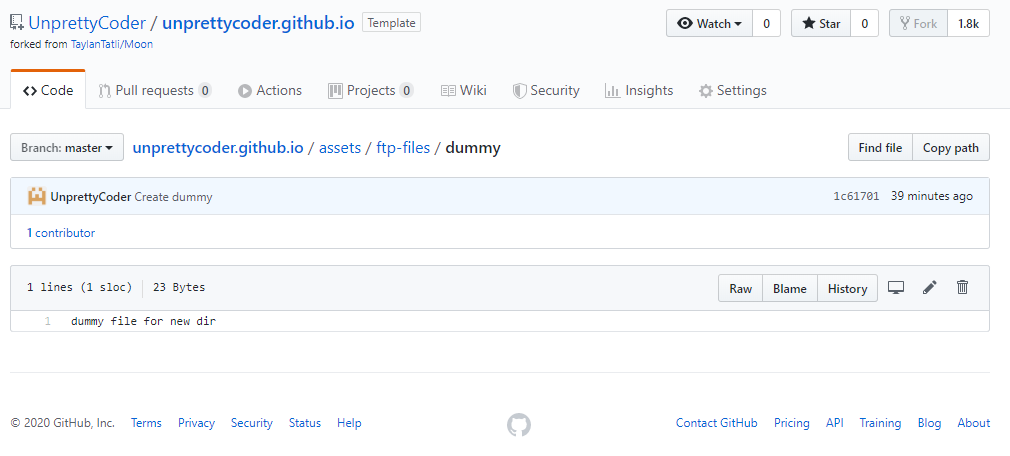Open the Security shield tab
The width and height of the screenshot is (1010, 456).
point(546,91)
